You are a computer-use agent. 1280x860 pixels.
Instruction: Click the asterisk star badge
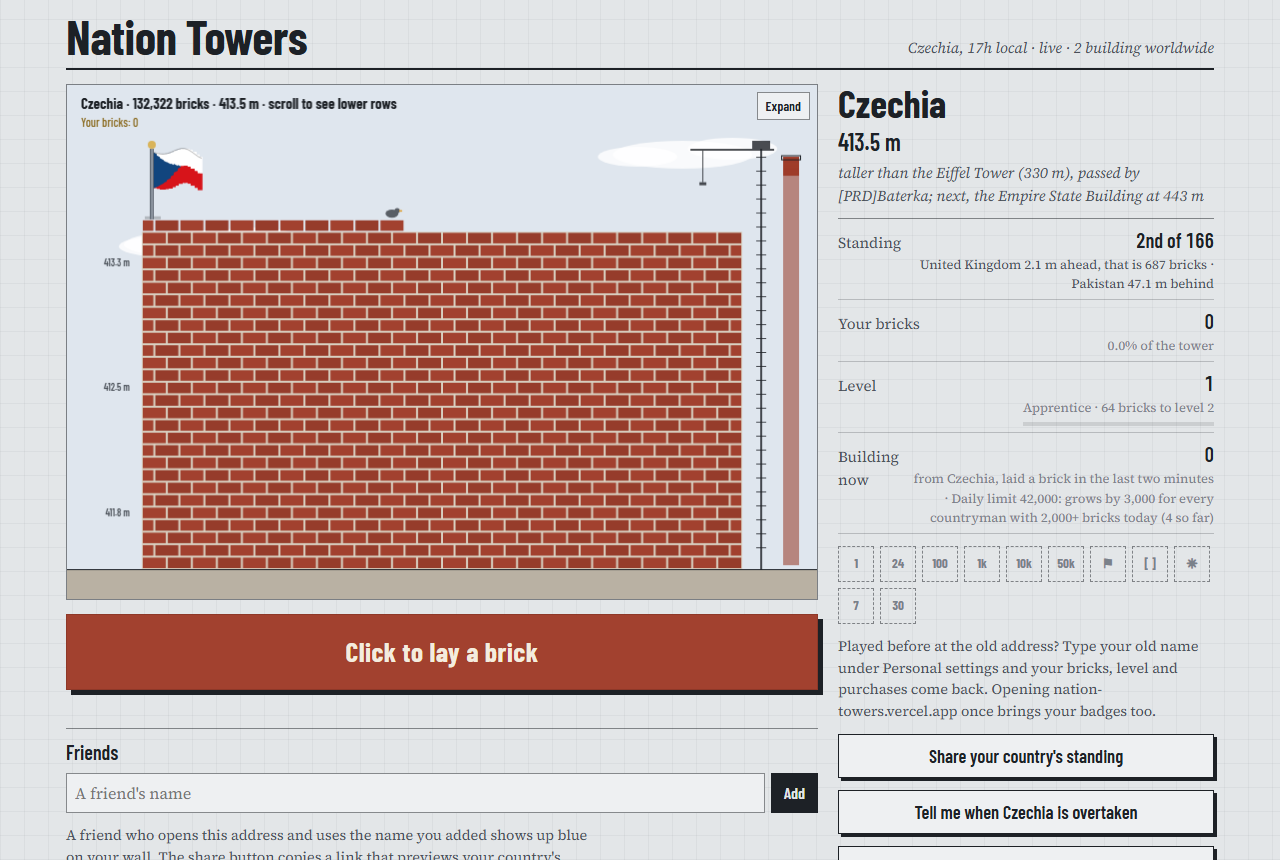coord(1192,564)
